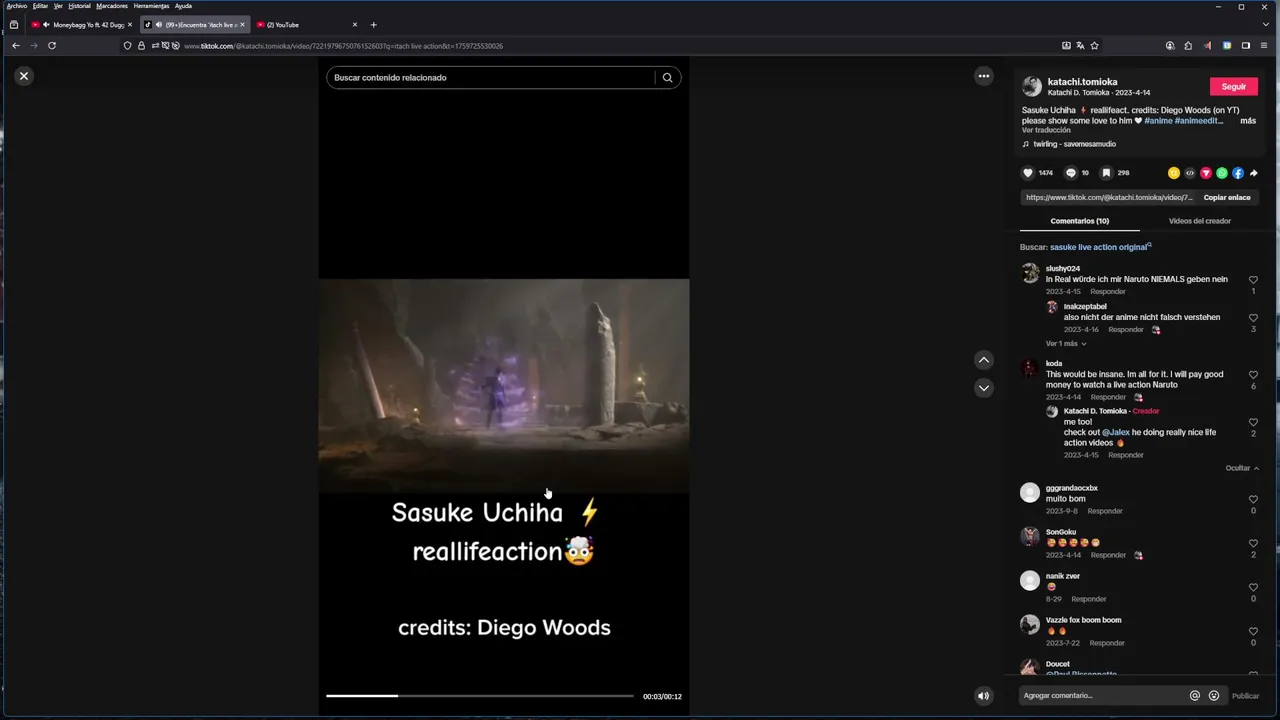Go to next video with down arrow
Screen dimensions: 1280x720
tap(984, 388)
